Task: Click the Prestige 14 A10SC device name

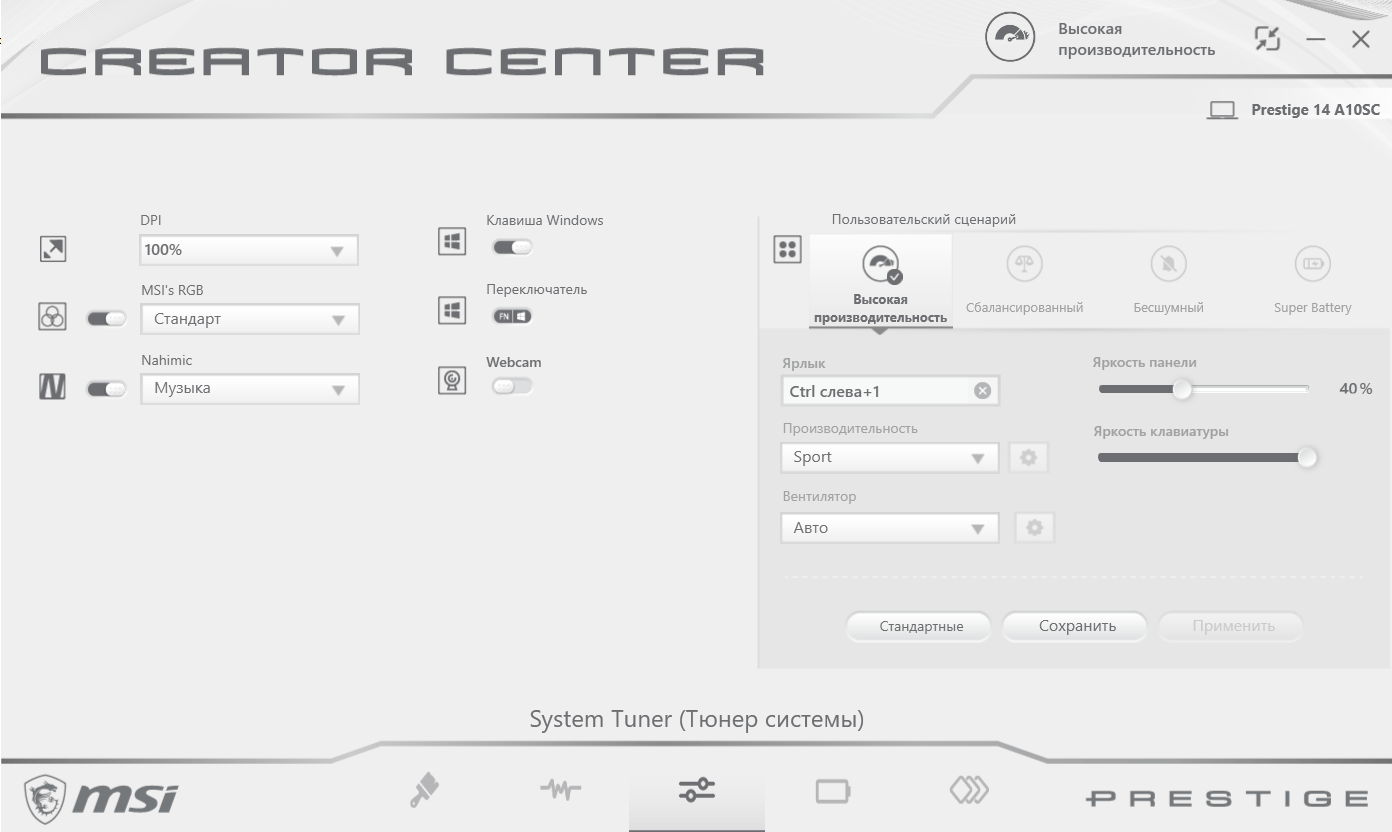Action: pos(1315,110)
